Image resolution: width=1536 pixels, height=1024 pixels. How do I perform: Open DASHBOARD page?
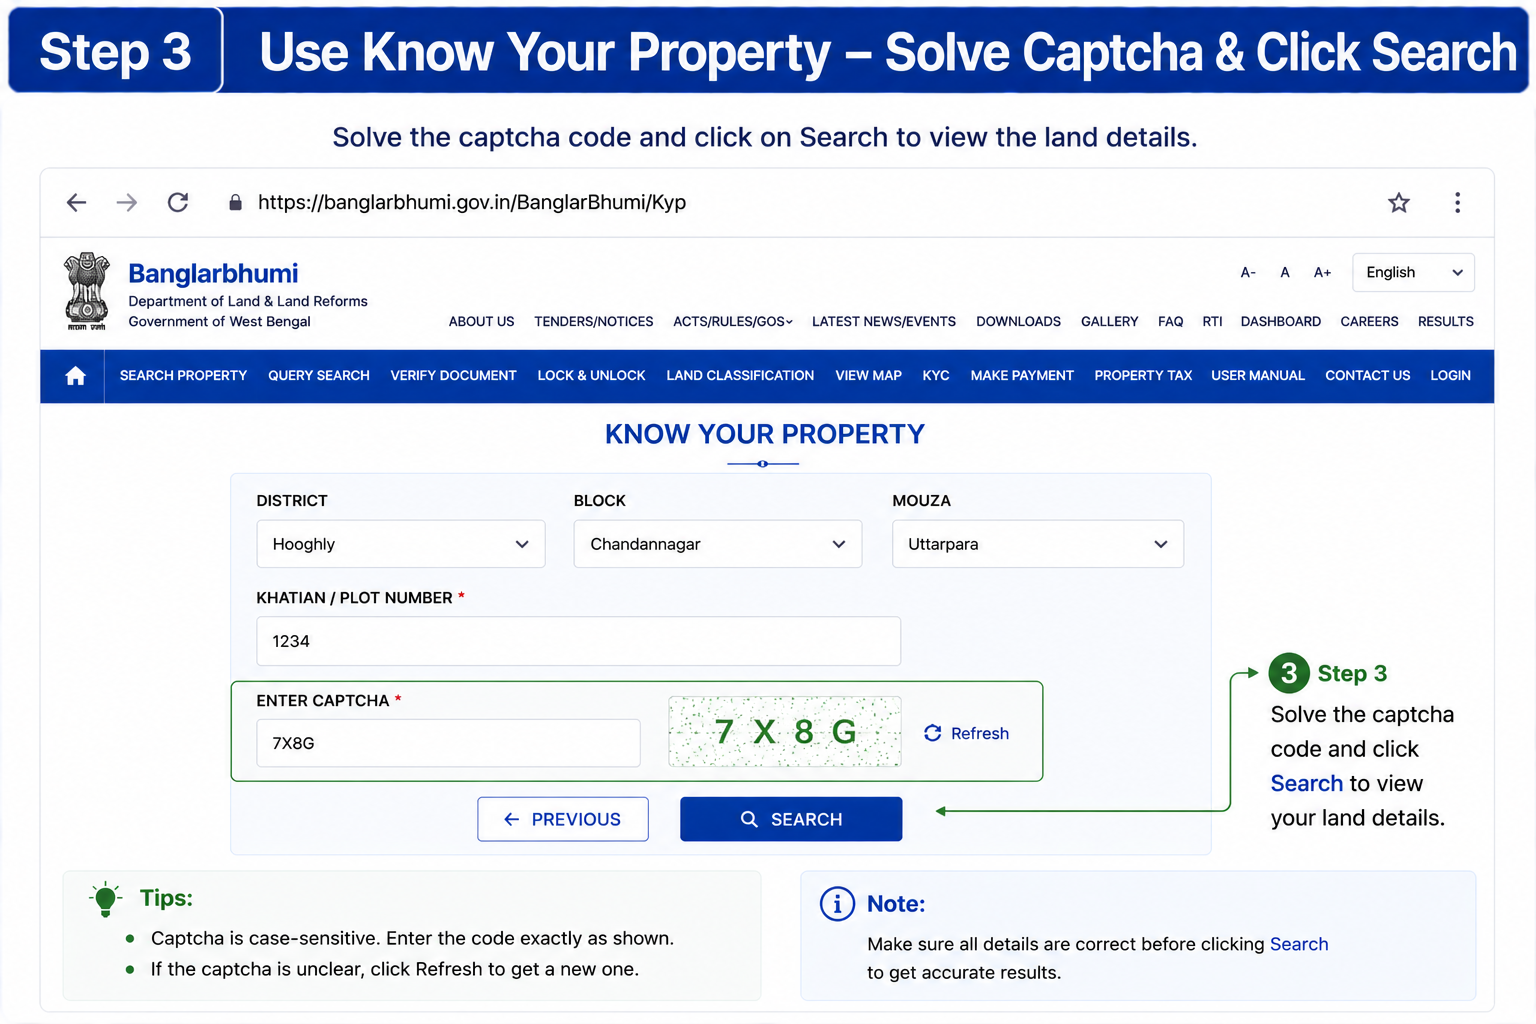coord(1281,321)
